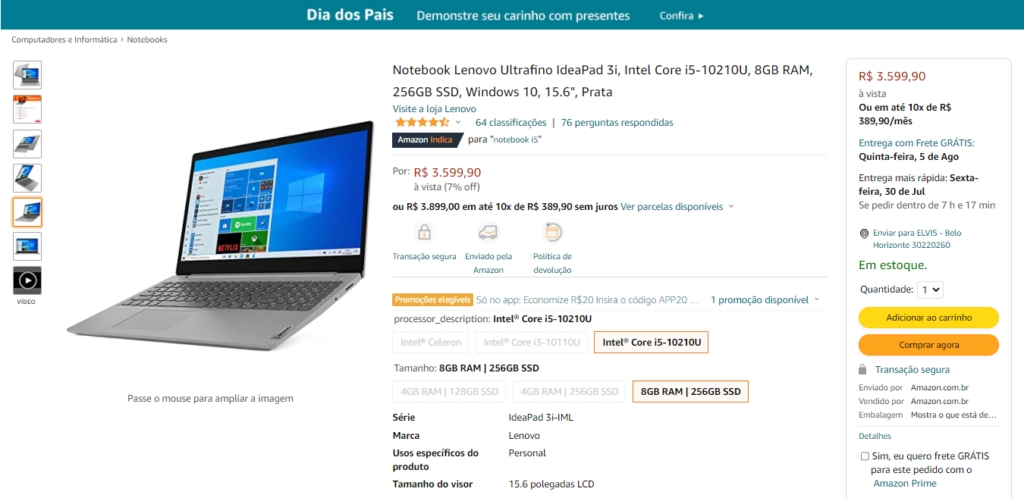Click the star rating icons
1024x498 pixels.
(422, 123)
